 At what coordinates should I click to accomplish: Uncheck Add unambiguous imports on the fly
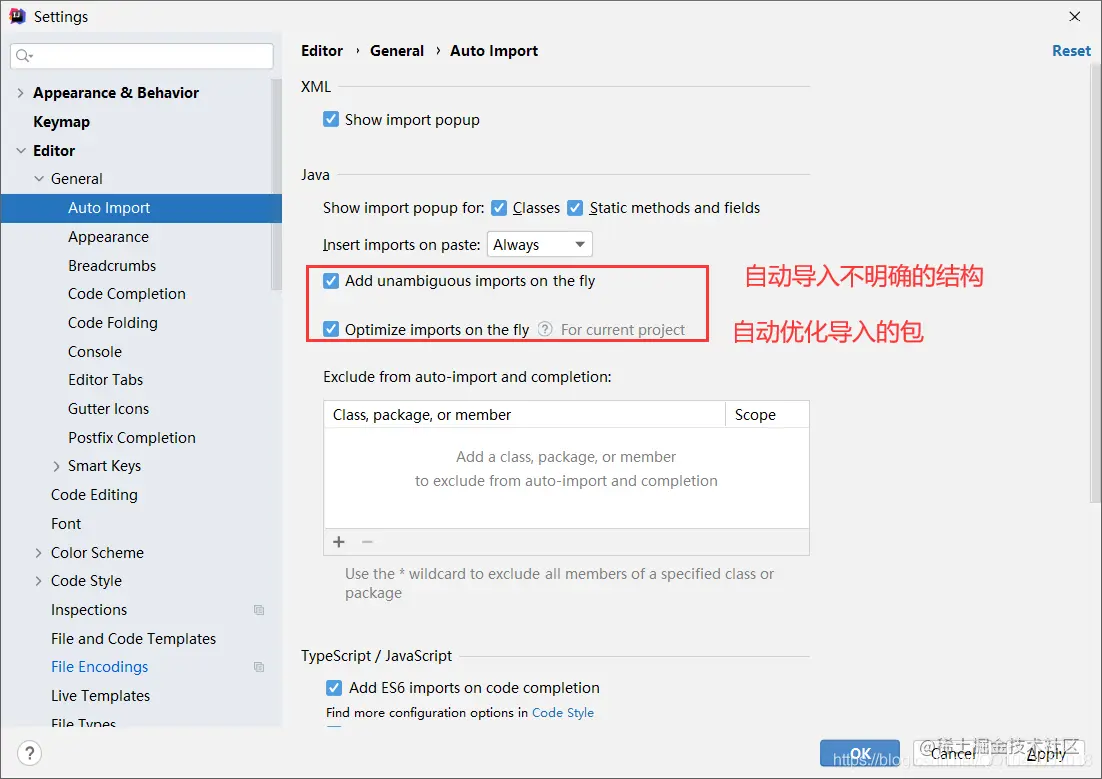(331, 281)
